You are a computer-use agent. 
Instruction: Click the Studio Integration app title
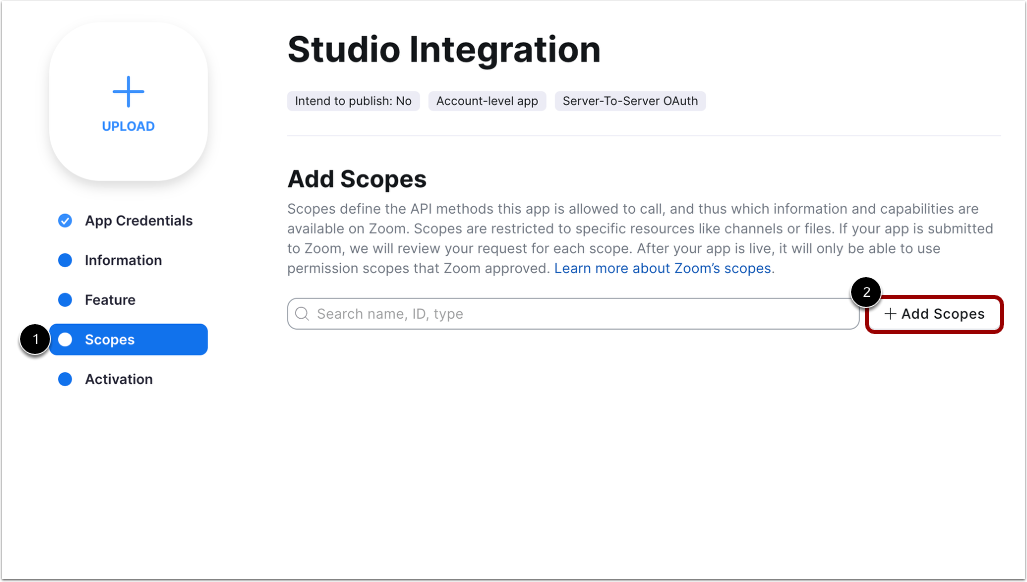pos(443,49)
